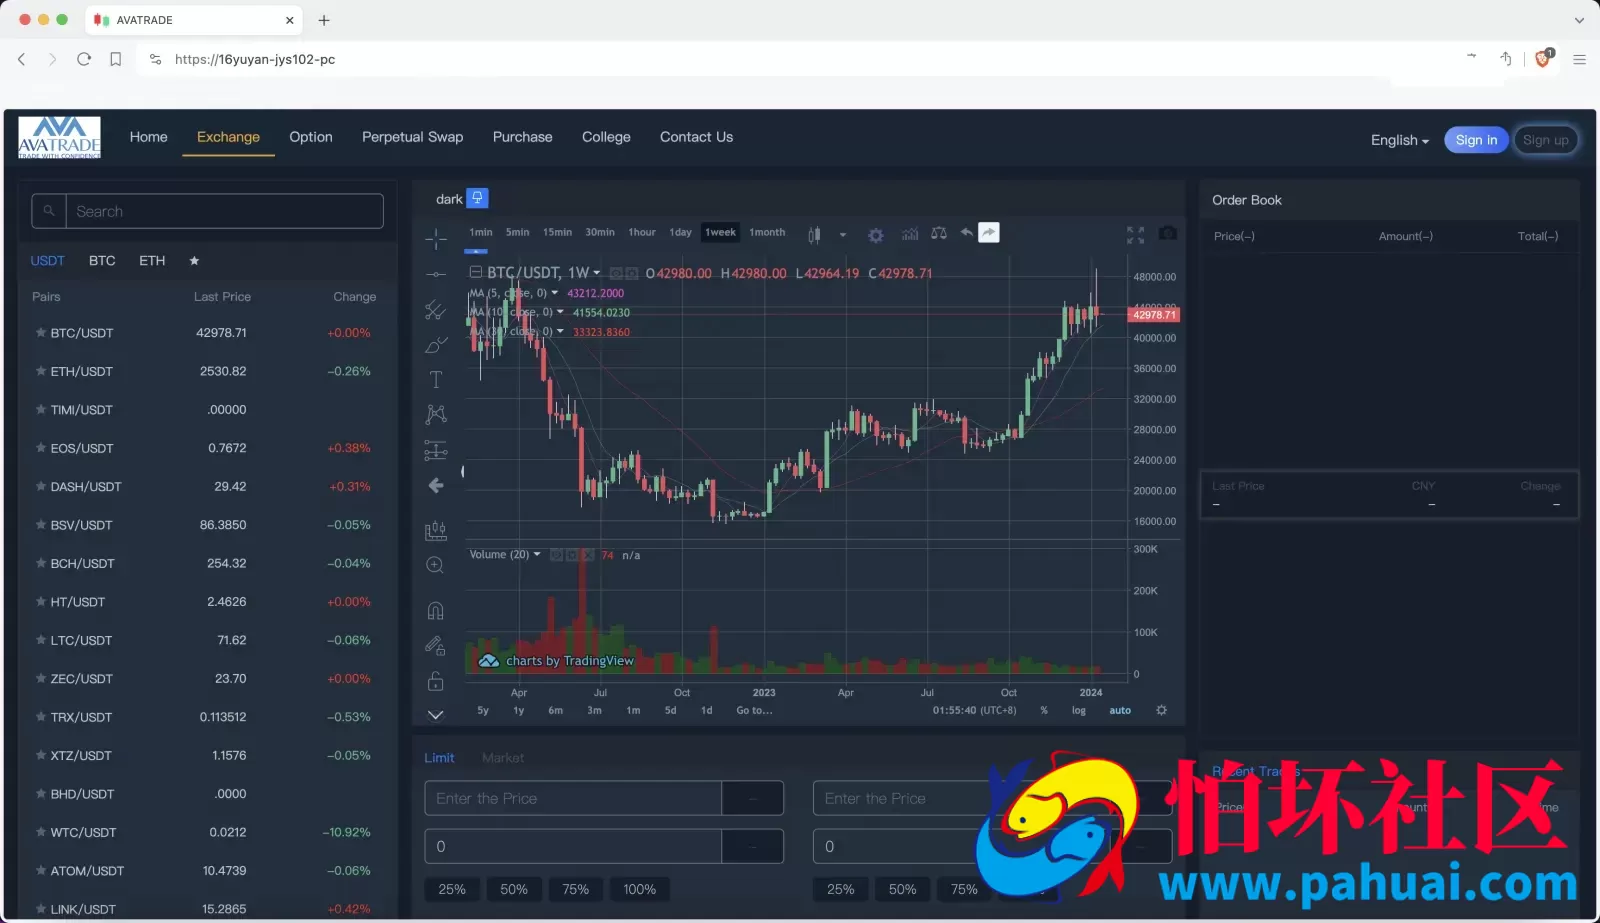This screenshot has width=1600, height=923.
Task: Click the Go to... date button
Action: (x=754, y=710)
